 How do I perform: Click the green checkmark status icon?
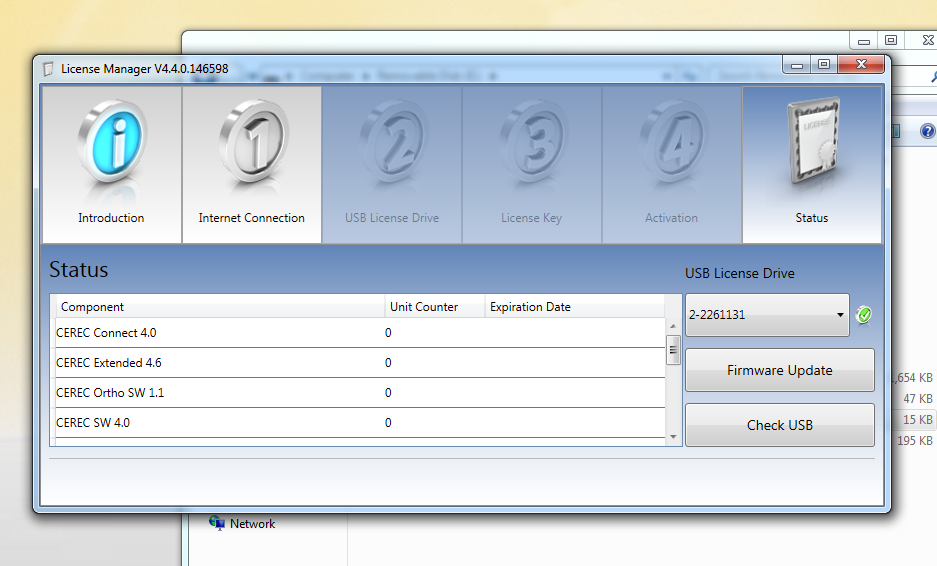[863, 314]
